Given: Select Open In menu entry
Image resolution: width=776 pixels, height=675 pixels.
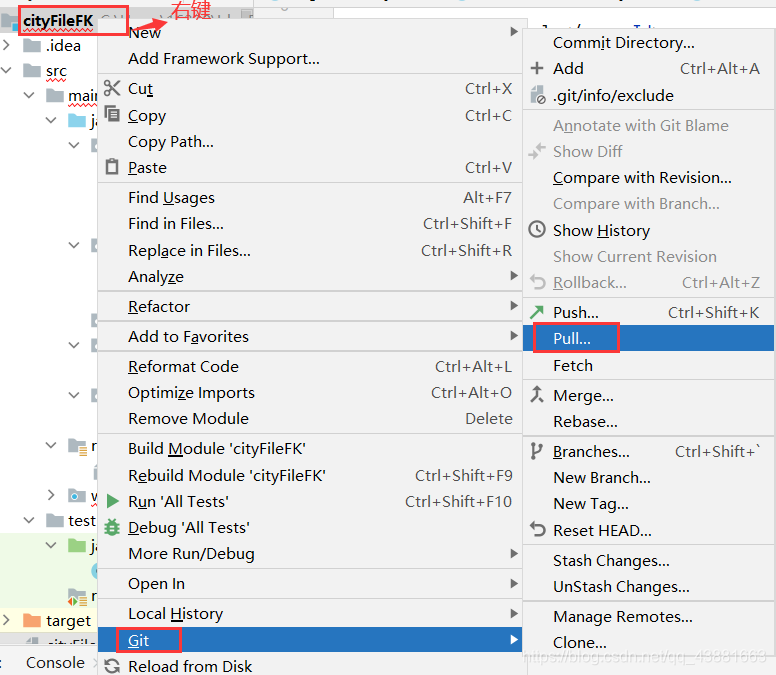Looking at the screenshot, I should pos(310,584).
